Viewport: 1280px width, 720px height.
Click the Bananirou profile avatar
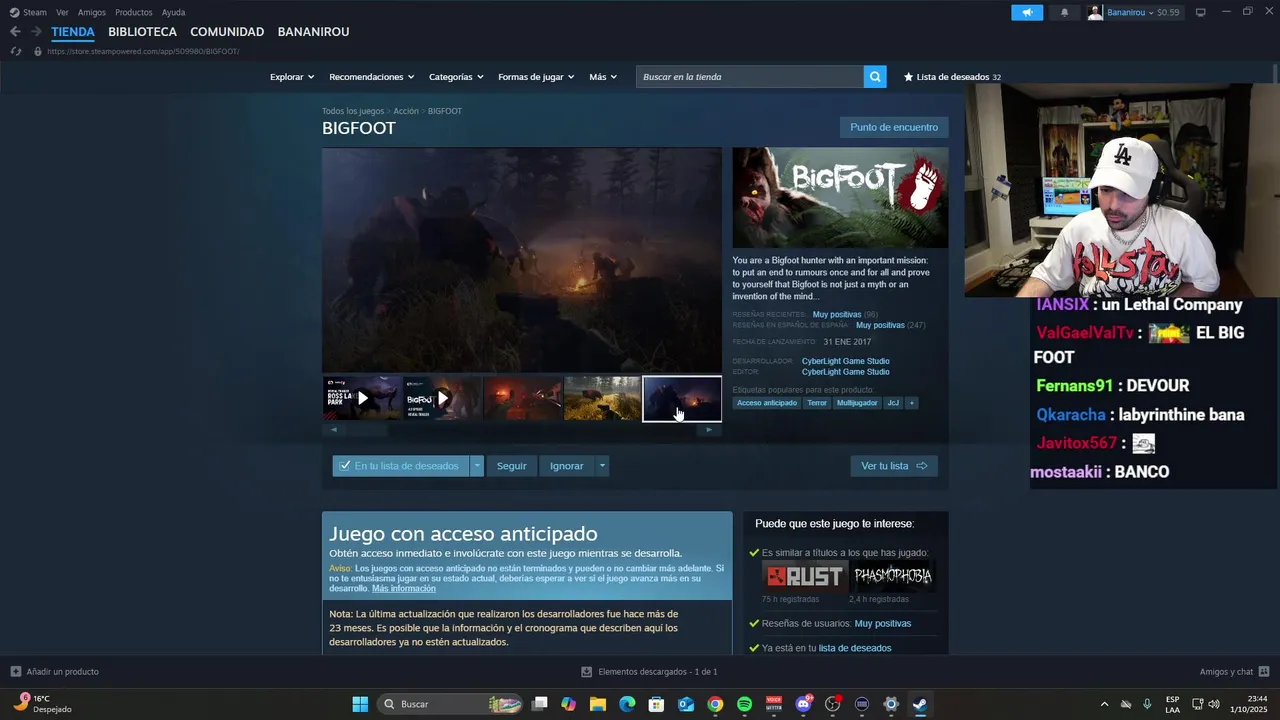tap(1096, 12)
